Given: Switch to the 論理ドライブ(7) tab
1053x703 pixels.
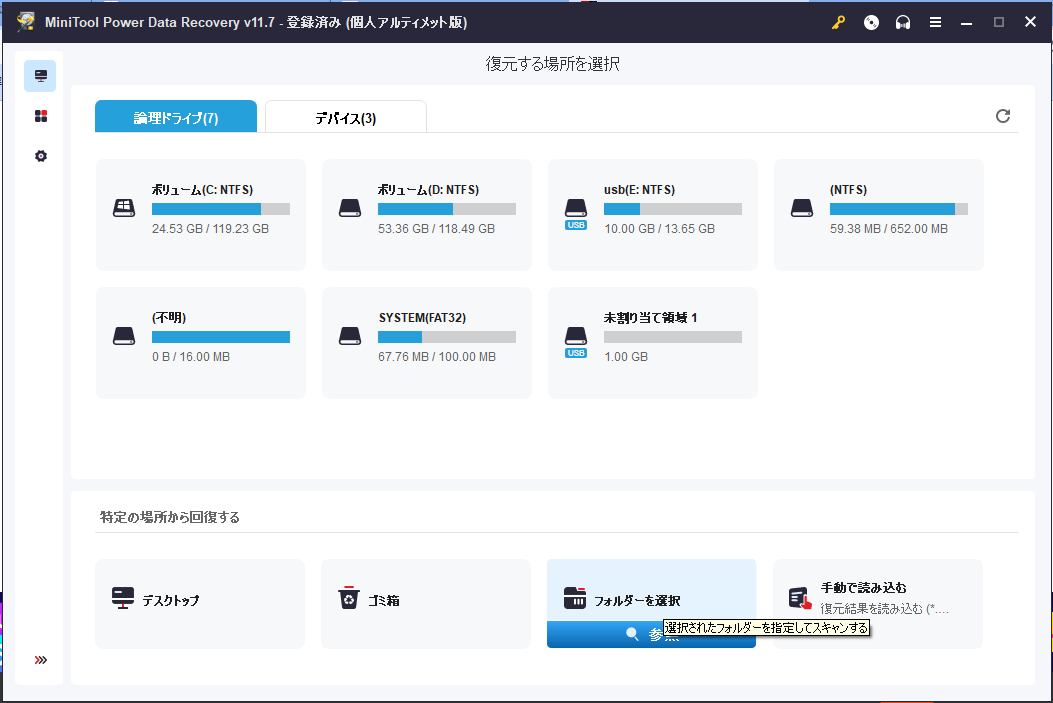Looking at the screenshot, I should point(176,117).
